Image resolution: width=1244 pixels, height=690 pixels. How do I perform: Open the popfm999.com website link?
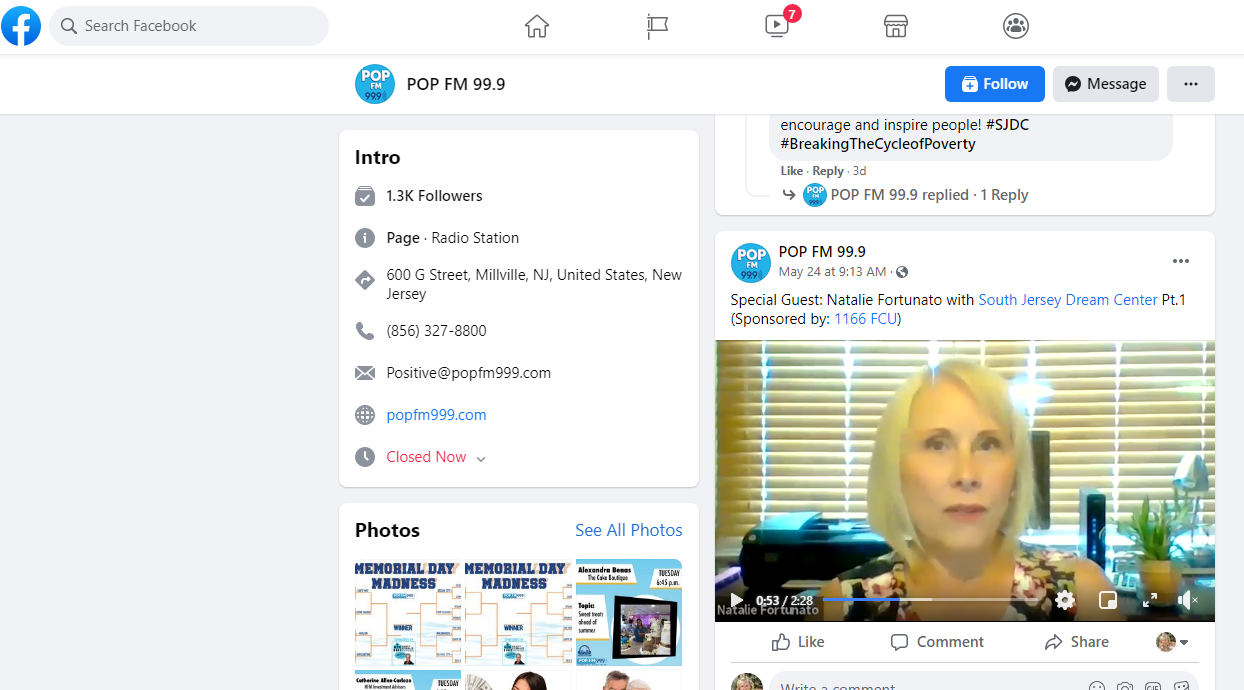pos(436,415)
